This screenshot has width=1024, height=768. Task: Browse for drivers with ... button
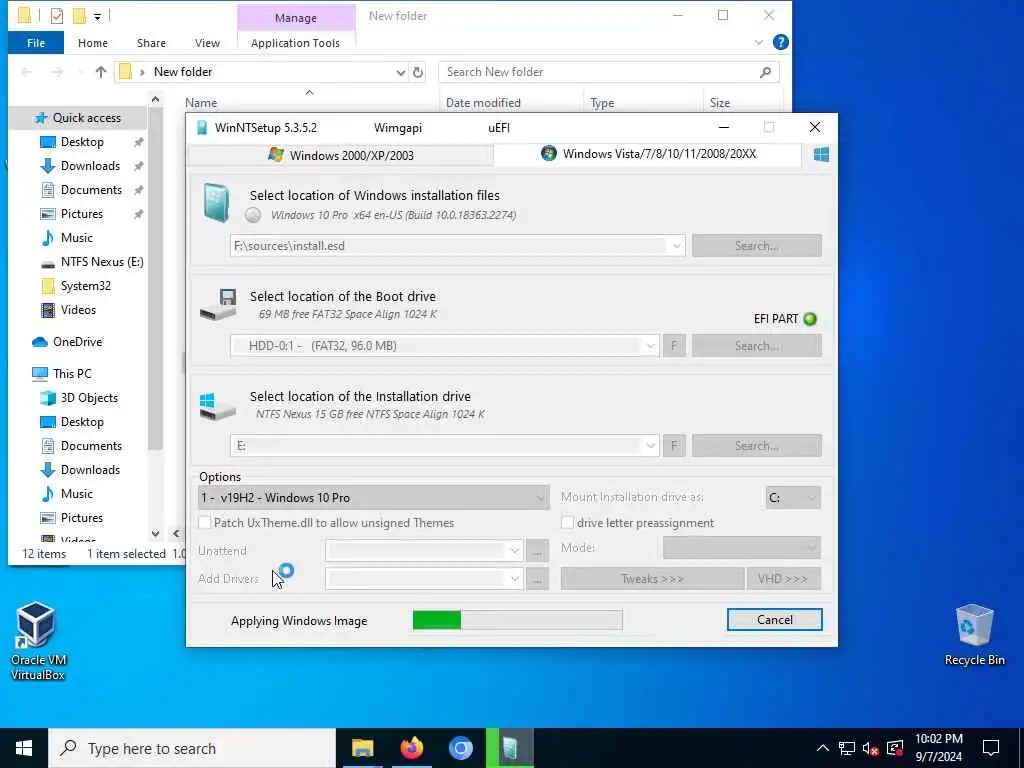537,579
